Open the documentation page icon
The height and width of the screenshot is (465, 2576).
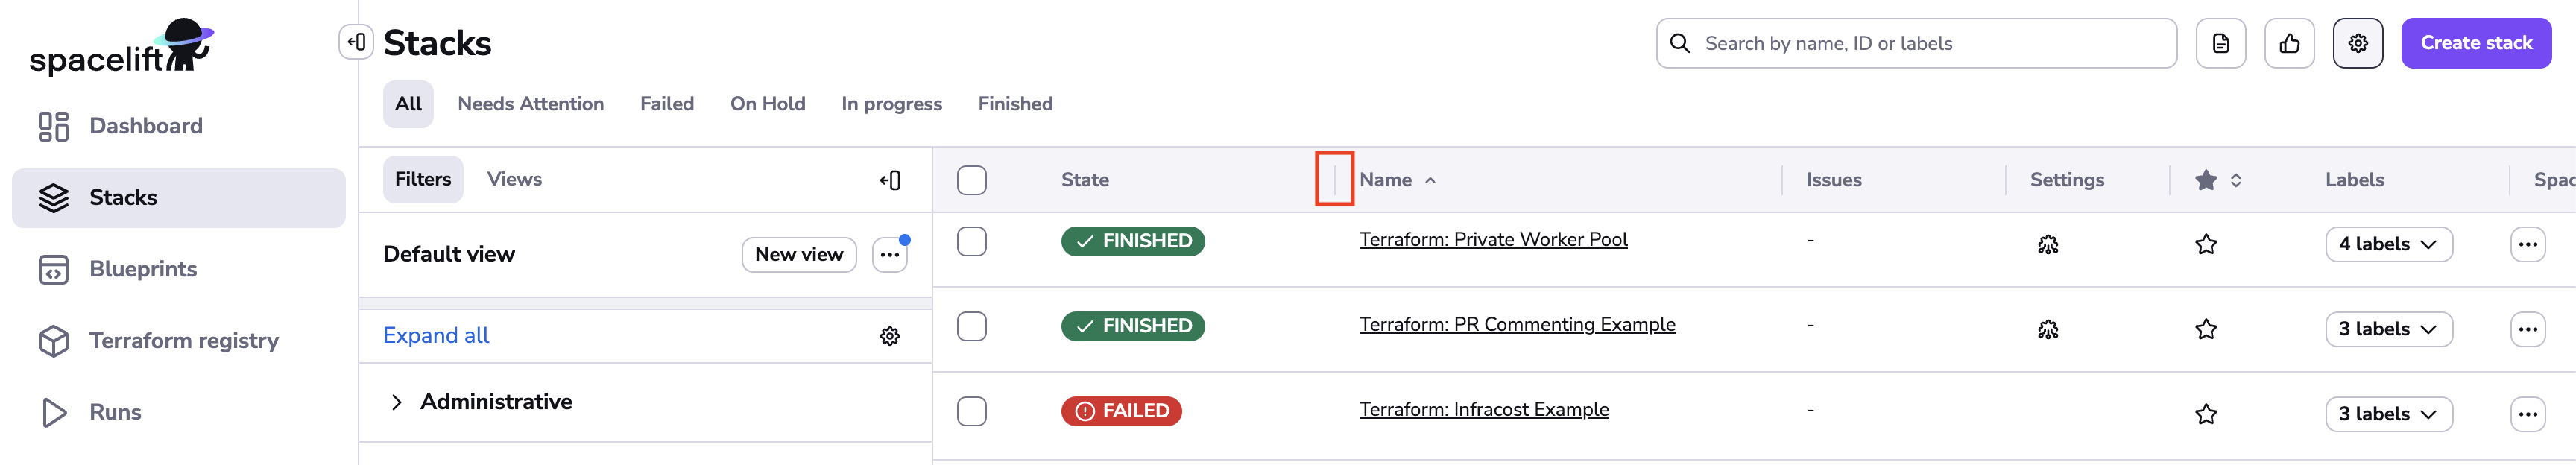tap(2220, 44)
